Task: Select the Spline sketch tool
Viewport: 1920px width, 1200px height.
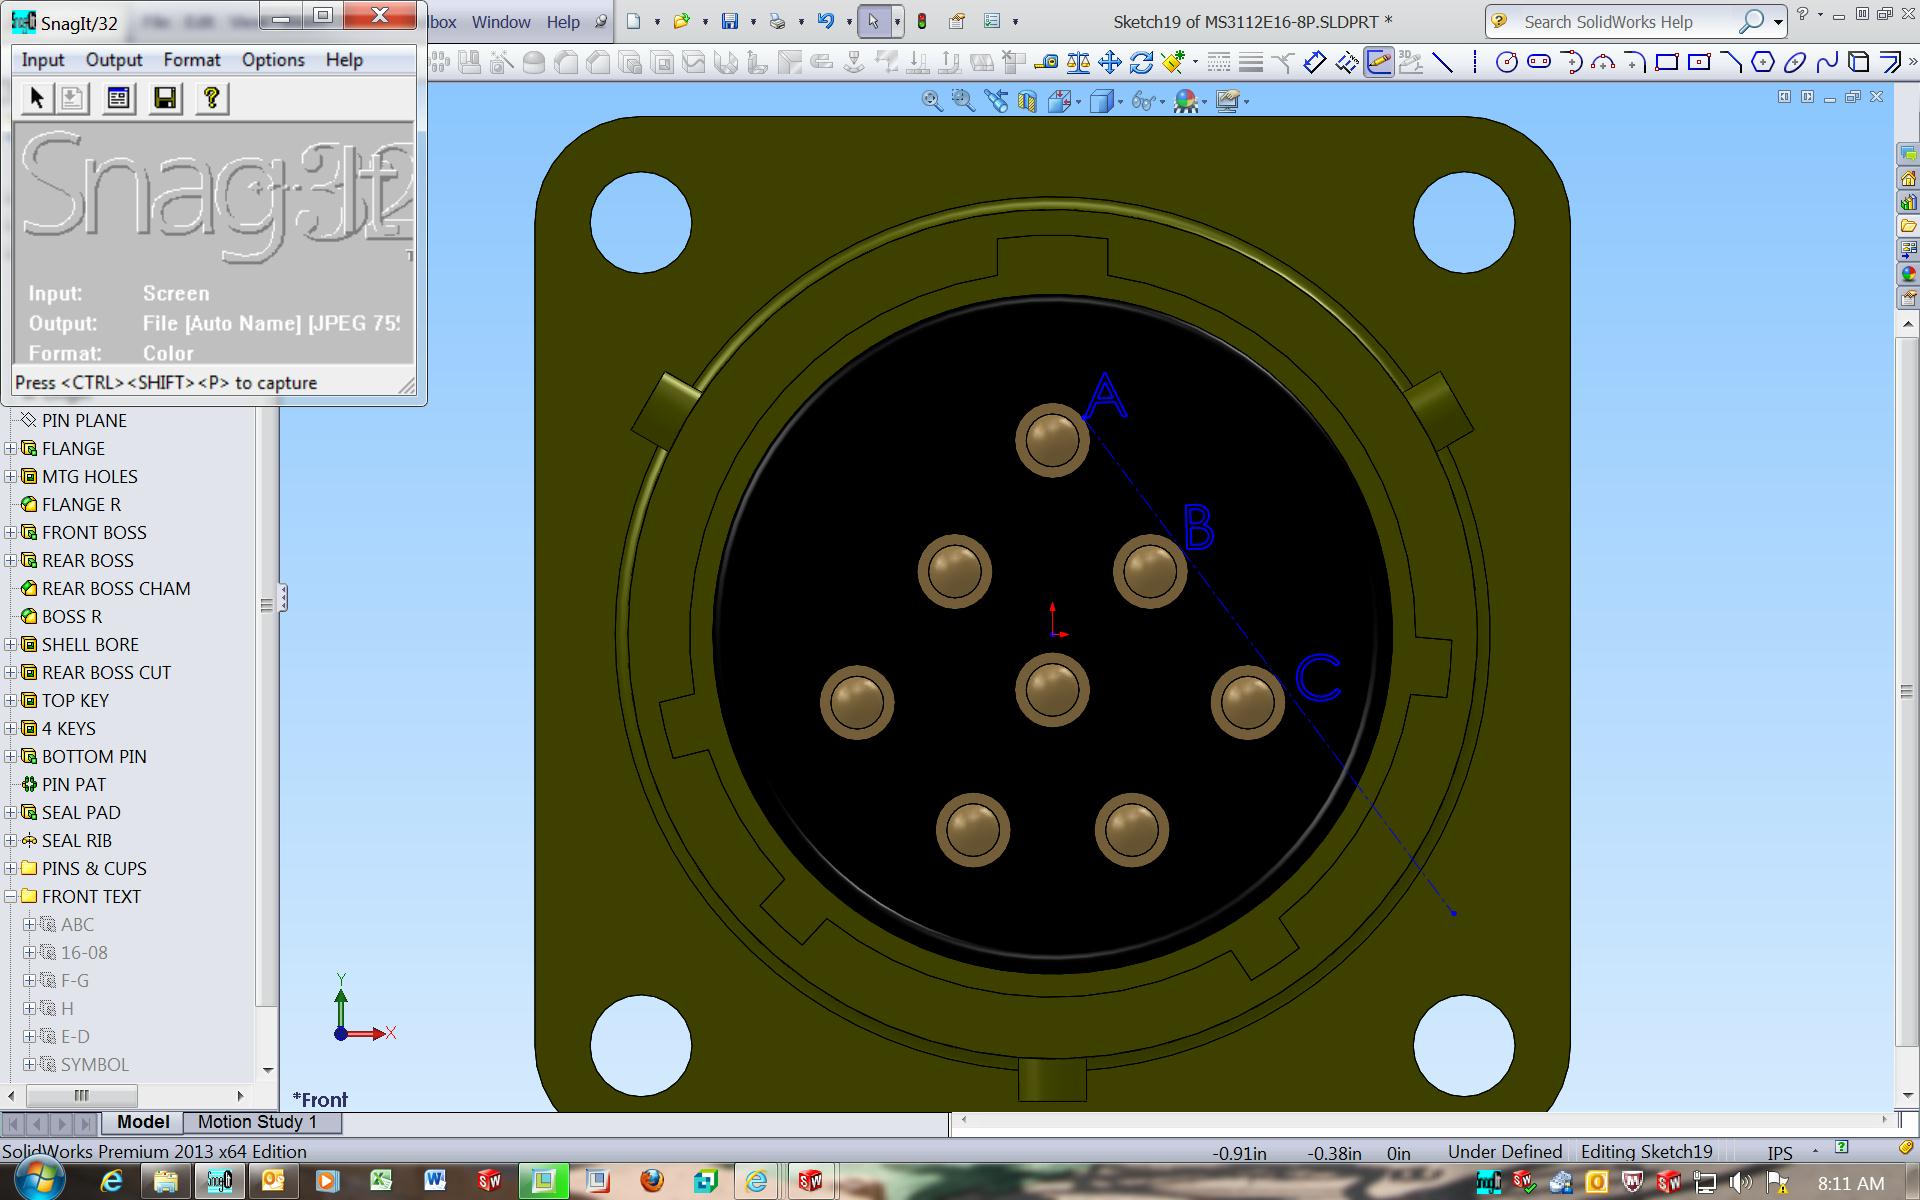Action: (x=1826, y=63)
